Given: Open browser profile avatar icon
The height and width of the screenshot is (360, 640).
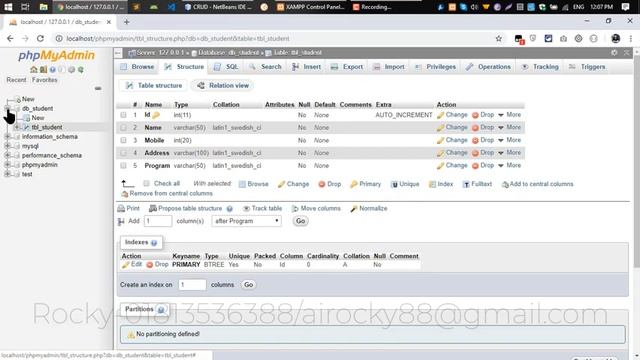Looking at the screenshot, I should click(x=616, y=38).
